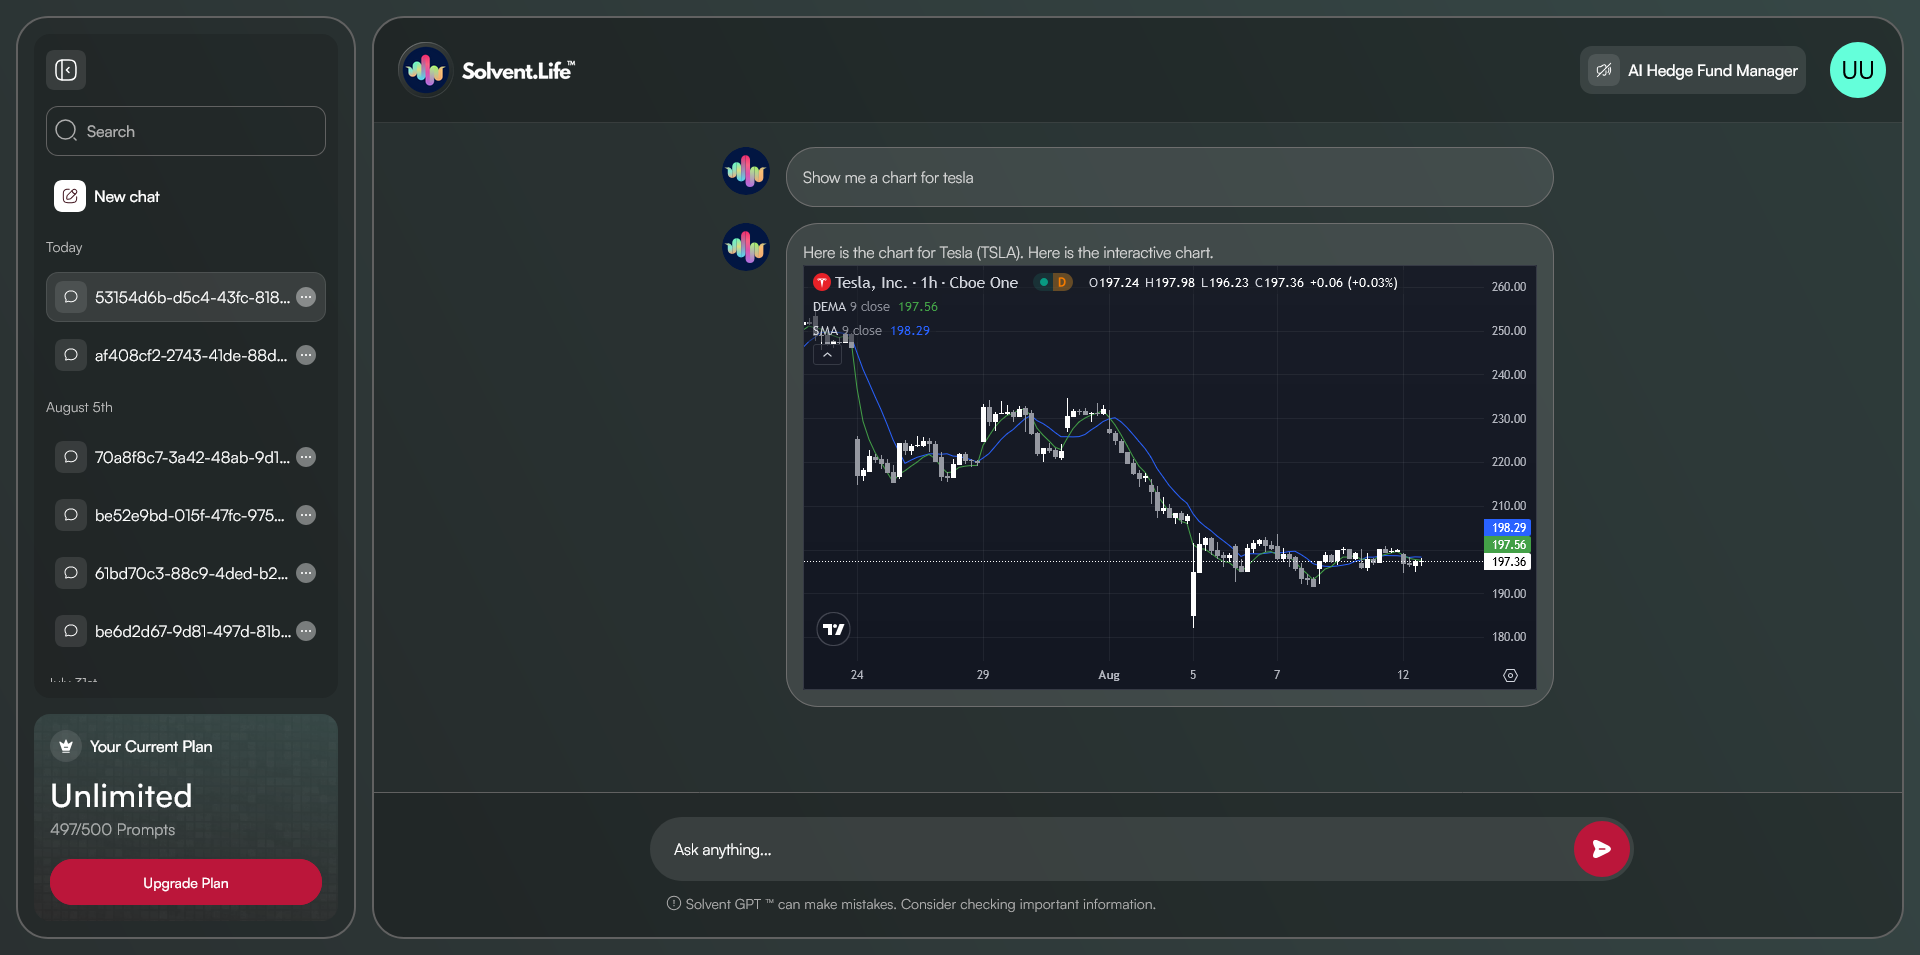Click the 12 date label on time axis
The width and height of the screenshot is (1920, 955).
click(x=1403, y=676)
